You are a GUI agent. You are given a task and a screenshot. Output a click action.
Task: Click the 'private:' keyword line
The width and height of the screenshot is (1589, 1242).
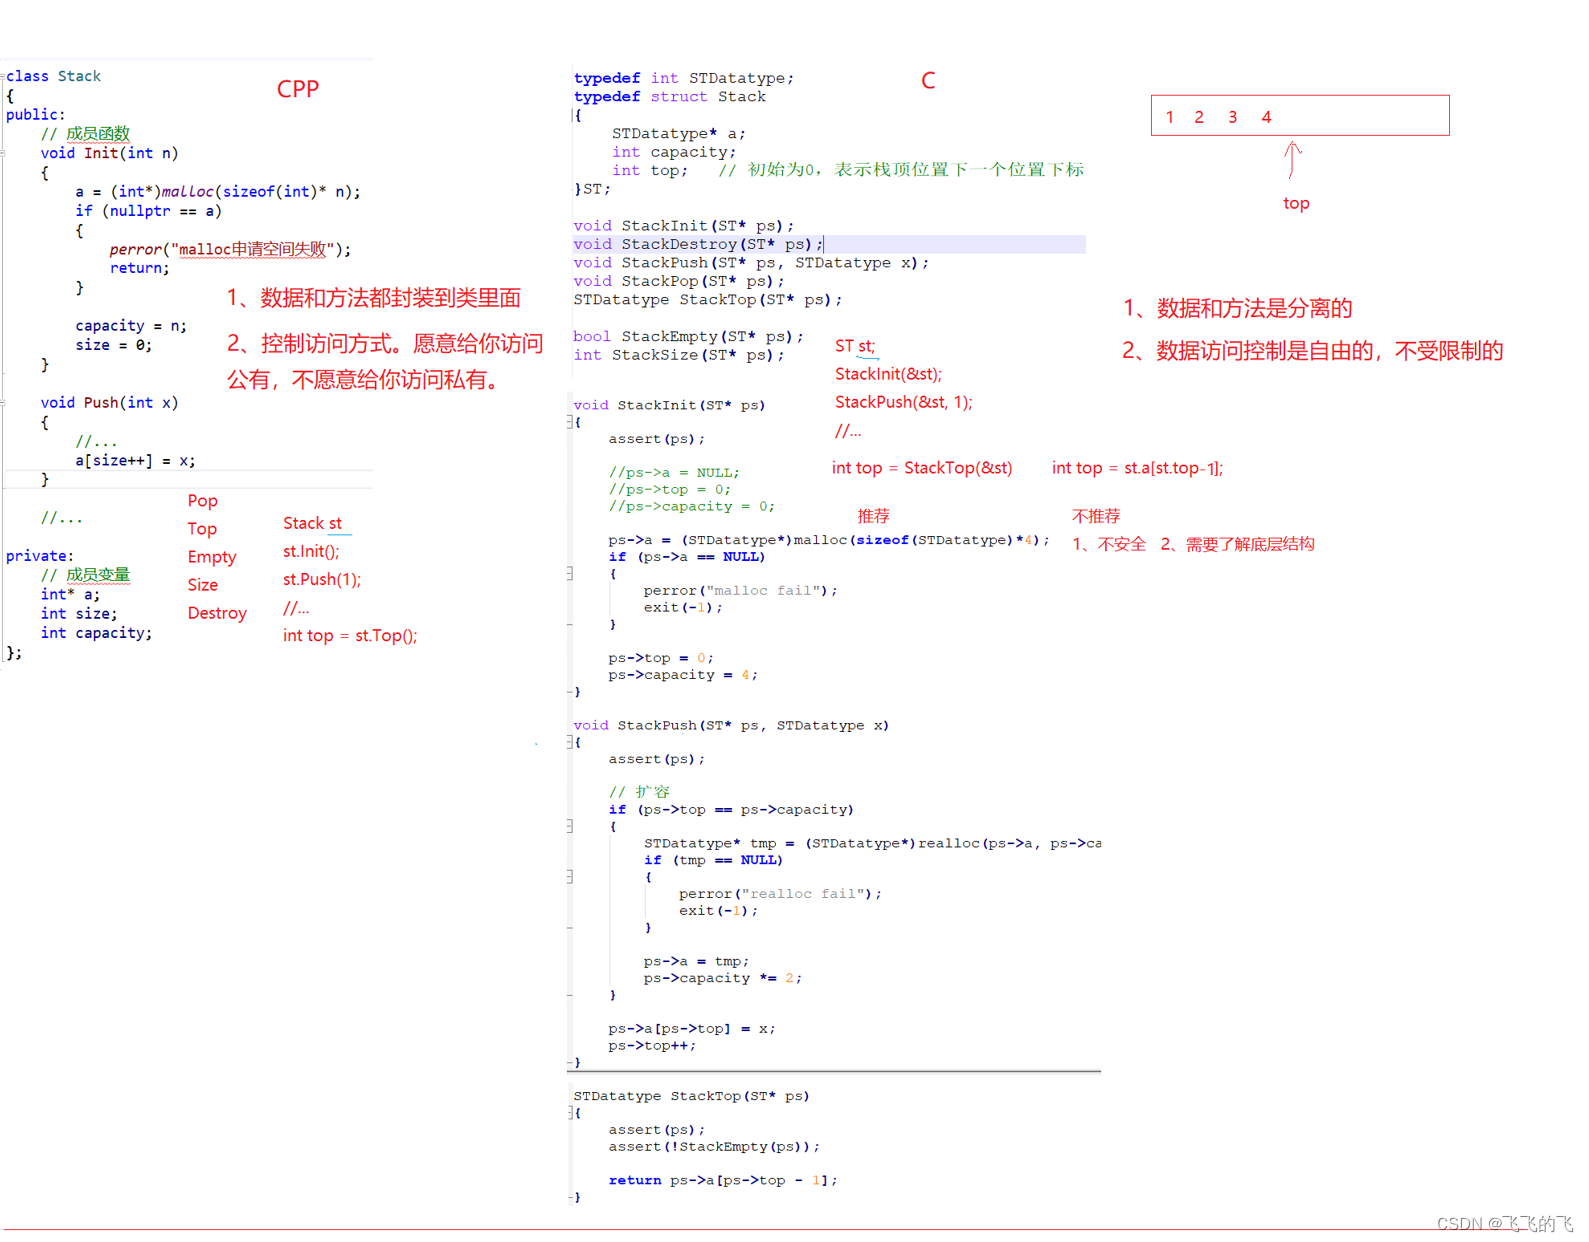tap(40, 556)
